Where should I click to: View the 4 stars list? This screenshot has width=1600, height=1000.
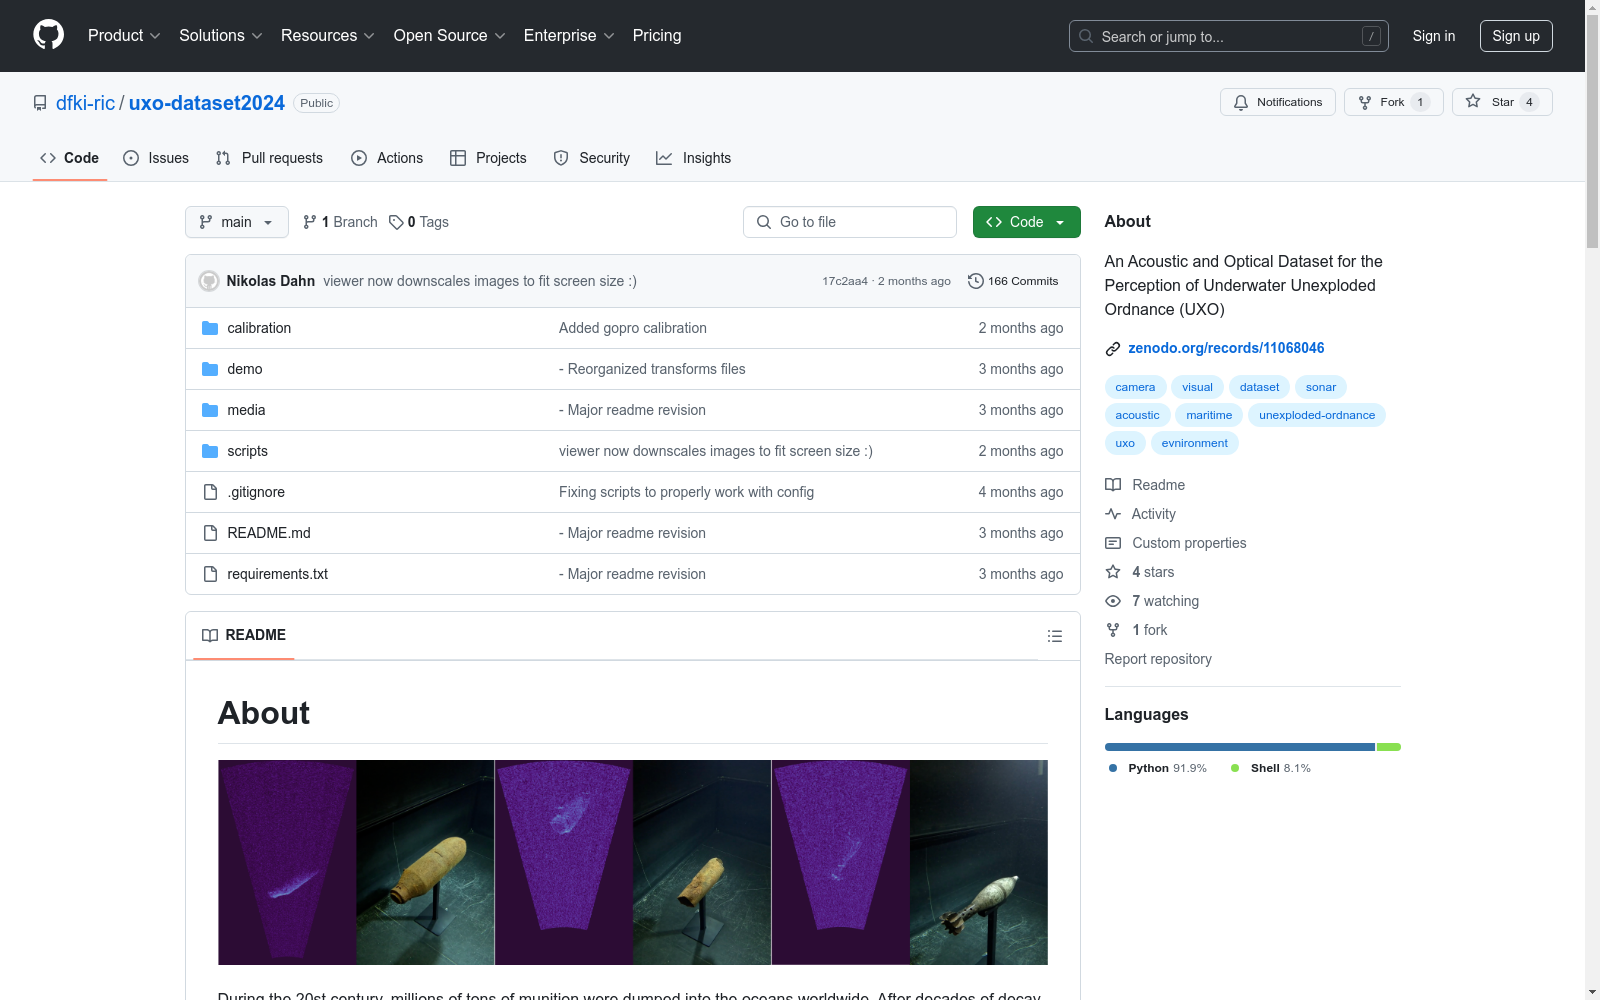(x=1140, y=572)
